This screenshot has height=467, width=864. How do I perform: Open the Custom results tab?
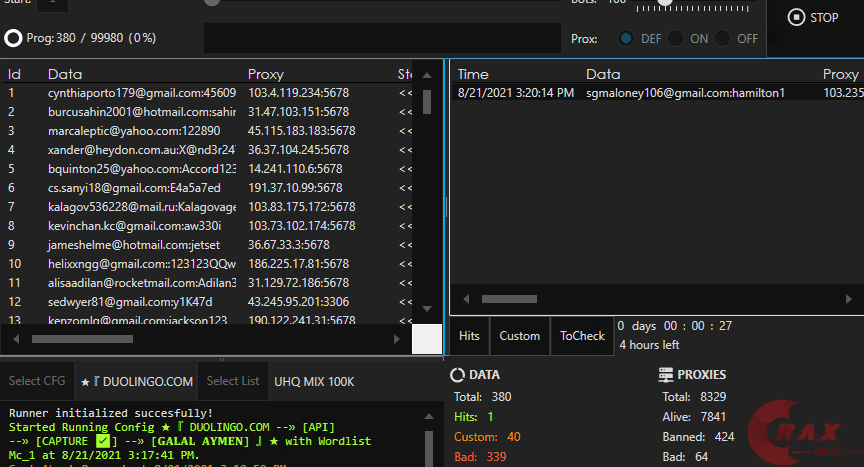pyautogui.click(x=519, y=336)
